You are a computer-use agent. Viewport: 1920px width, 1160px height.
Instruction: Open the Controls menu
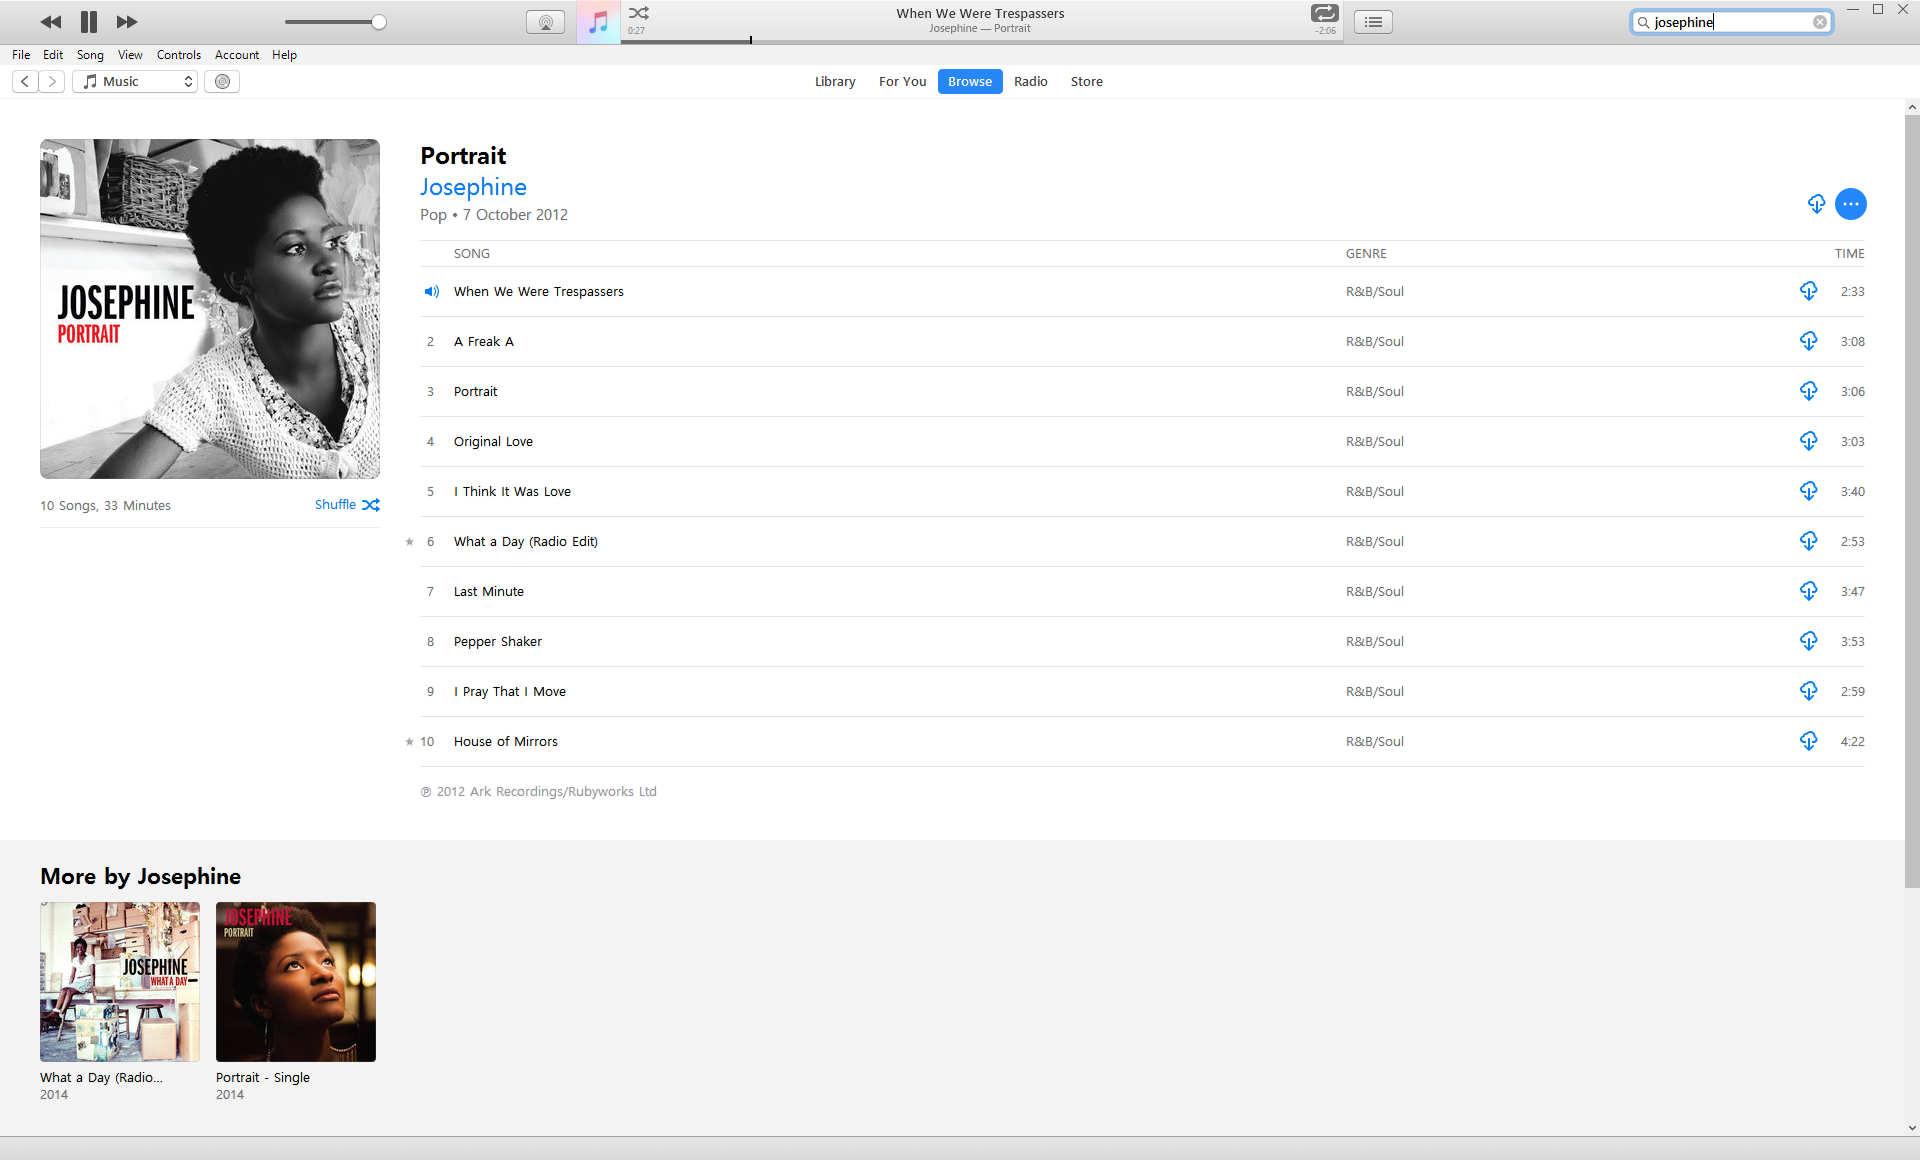179,55
